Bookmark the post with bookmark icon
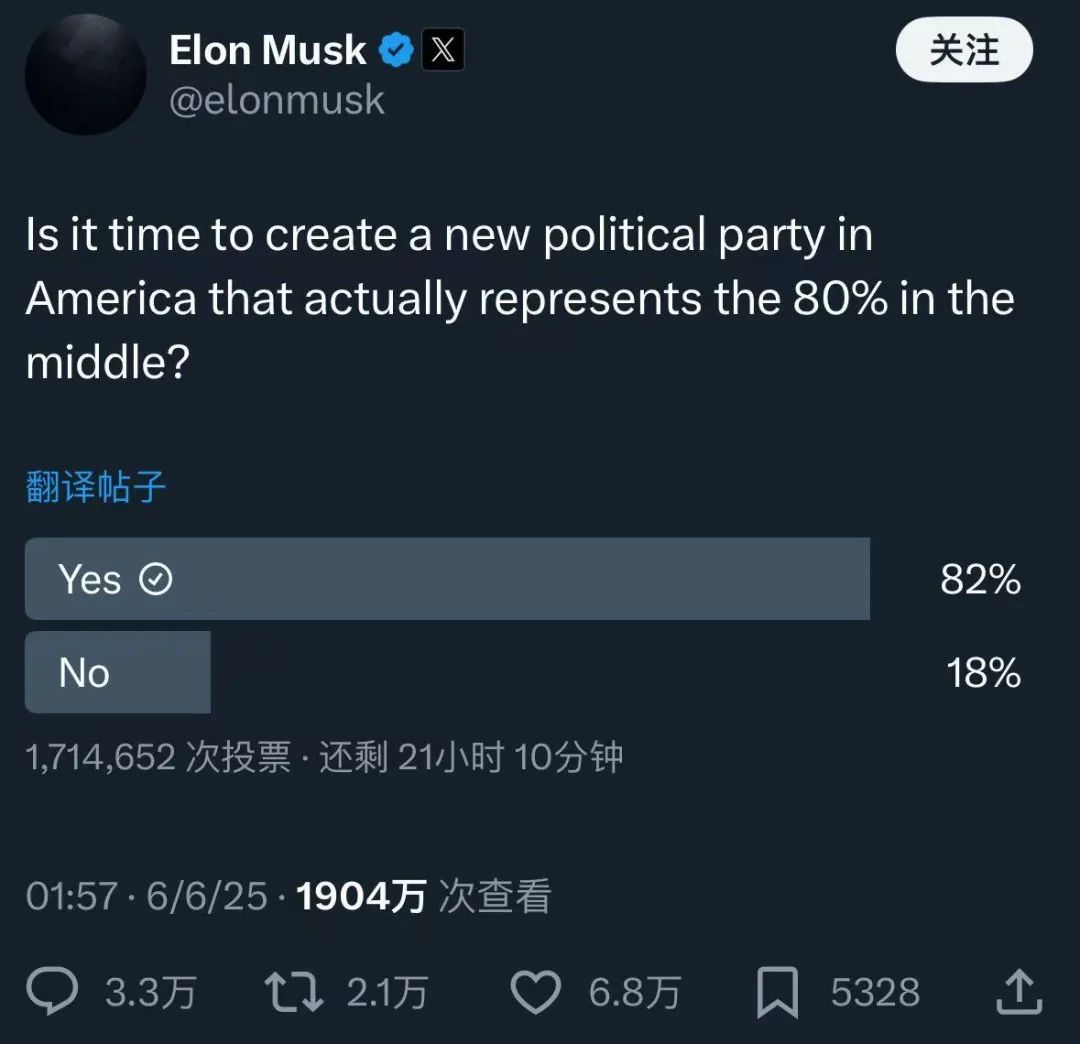The height and width of the screenshot is (1044, 1080). [778, 992]
